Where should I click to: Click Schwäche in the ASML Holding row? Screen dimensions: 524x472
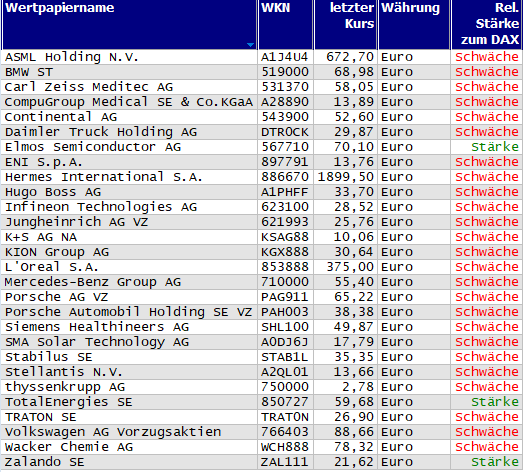pyautogui.click(x=487, y=57)
